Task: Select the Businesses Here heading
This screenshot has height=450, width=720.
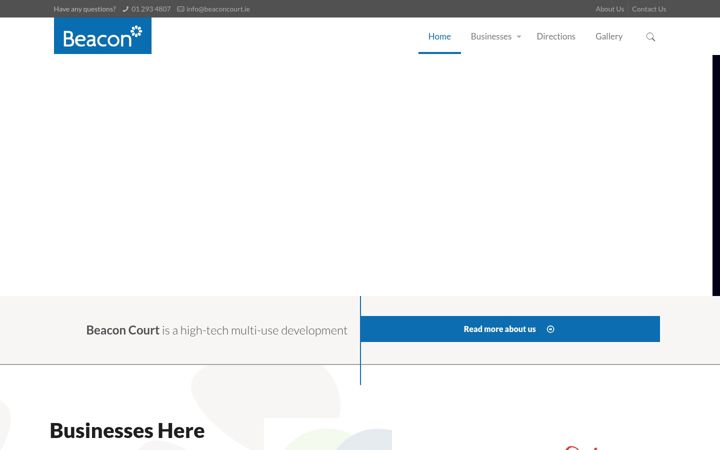Action: pos(127,430)
